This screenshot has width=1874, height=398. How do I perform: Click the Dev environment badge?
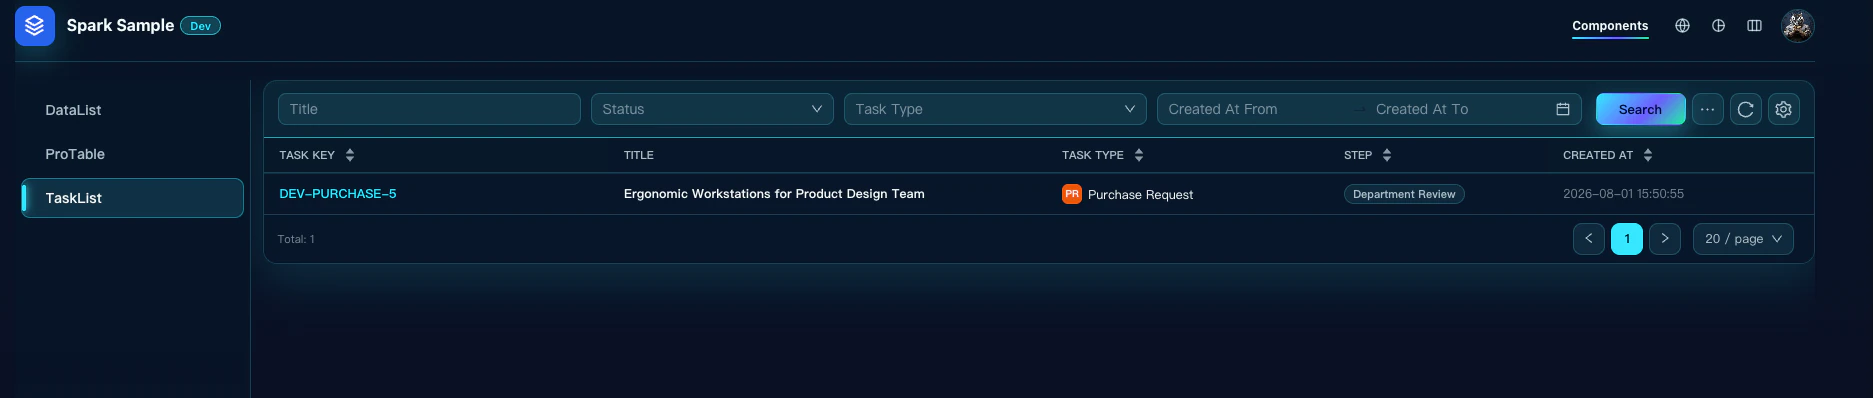pos(200,26)
